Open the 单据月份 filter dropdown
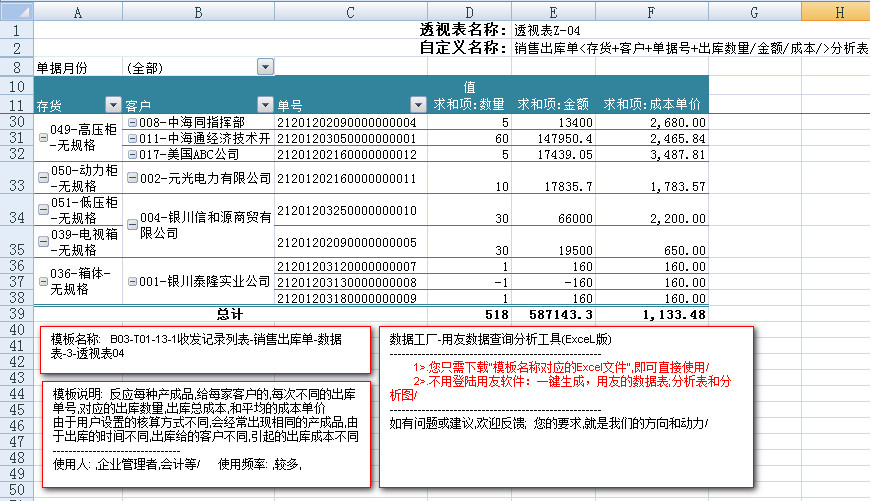This screenshot has height=501, width=870. point(265,67)
